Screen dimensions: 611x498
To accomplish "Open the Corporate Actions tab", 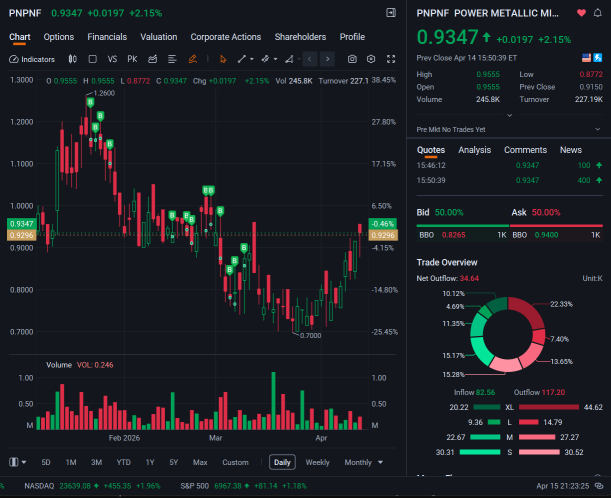I will (x=226, y=37).
